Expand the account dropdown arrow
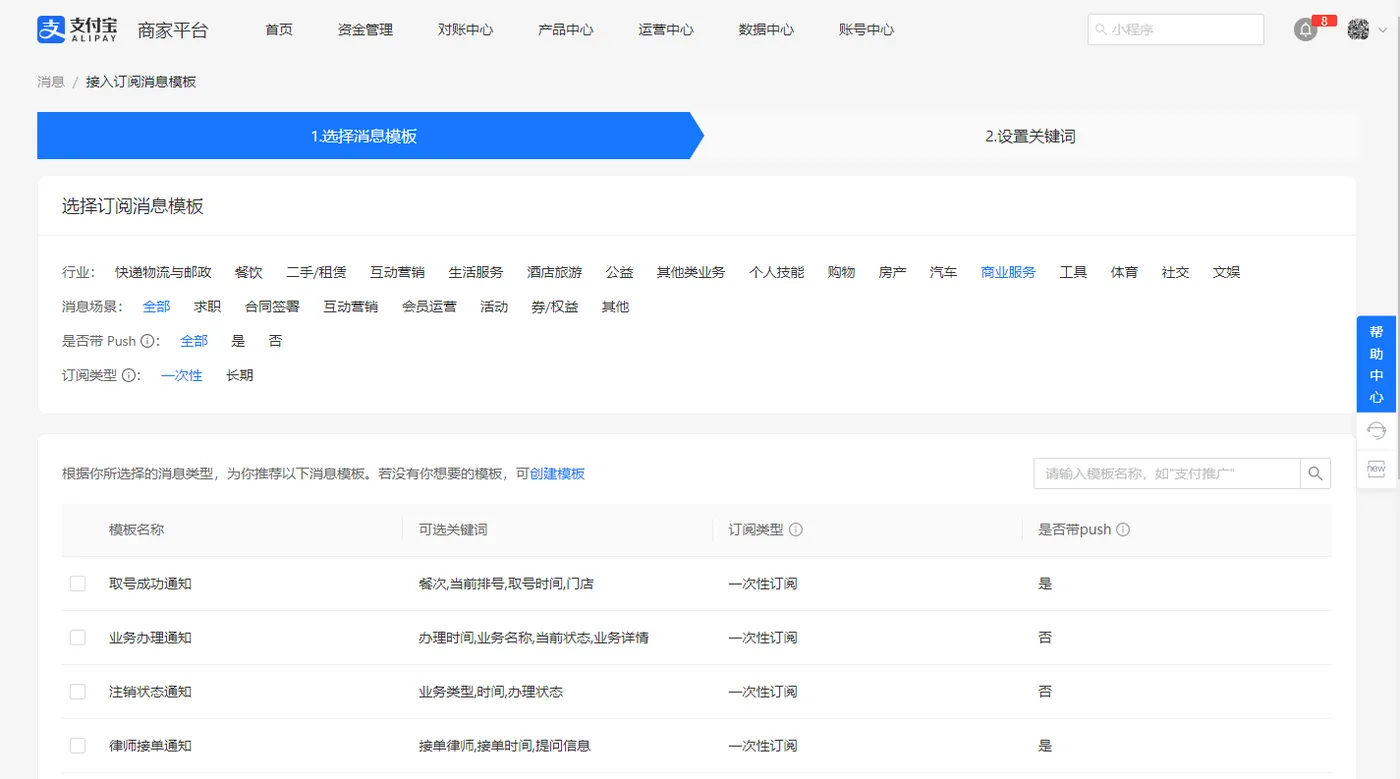Image resolution: width=1400 pixels, height=779 pixels. [x=1384, y=30]
